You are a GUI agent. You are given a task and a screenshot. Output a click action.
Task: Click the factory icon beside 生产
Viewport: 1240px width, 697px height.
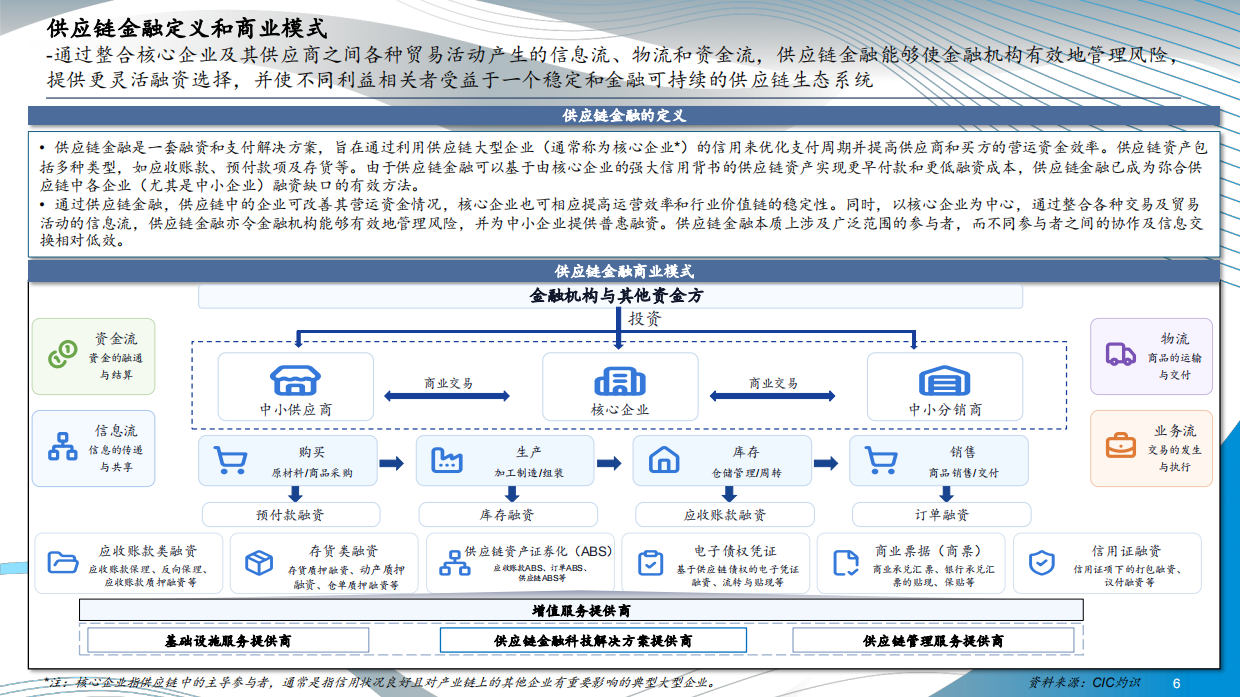(447, 461)
